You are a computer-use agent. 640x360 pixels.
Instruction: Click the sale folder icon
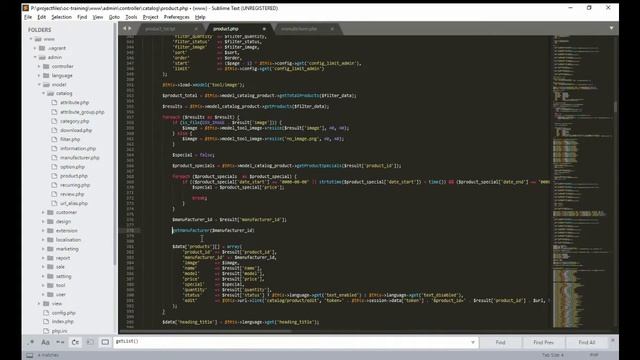click(x=50, y=267)
